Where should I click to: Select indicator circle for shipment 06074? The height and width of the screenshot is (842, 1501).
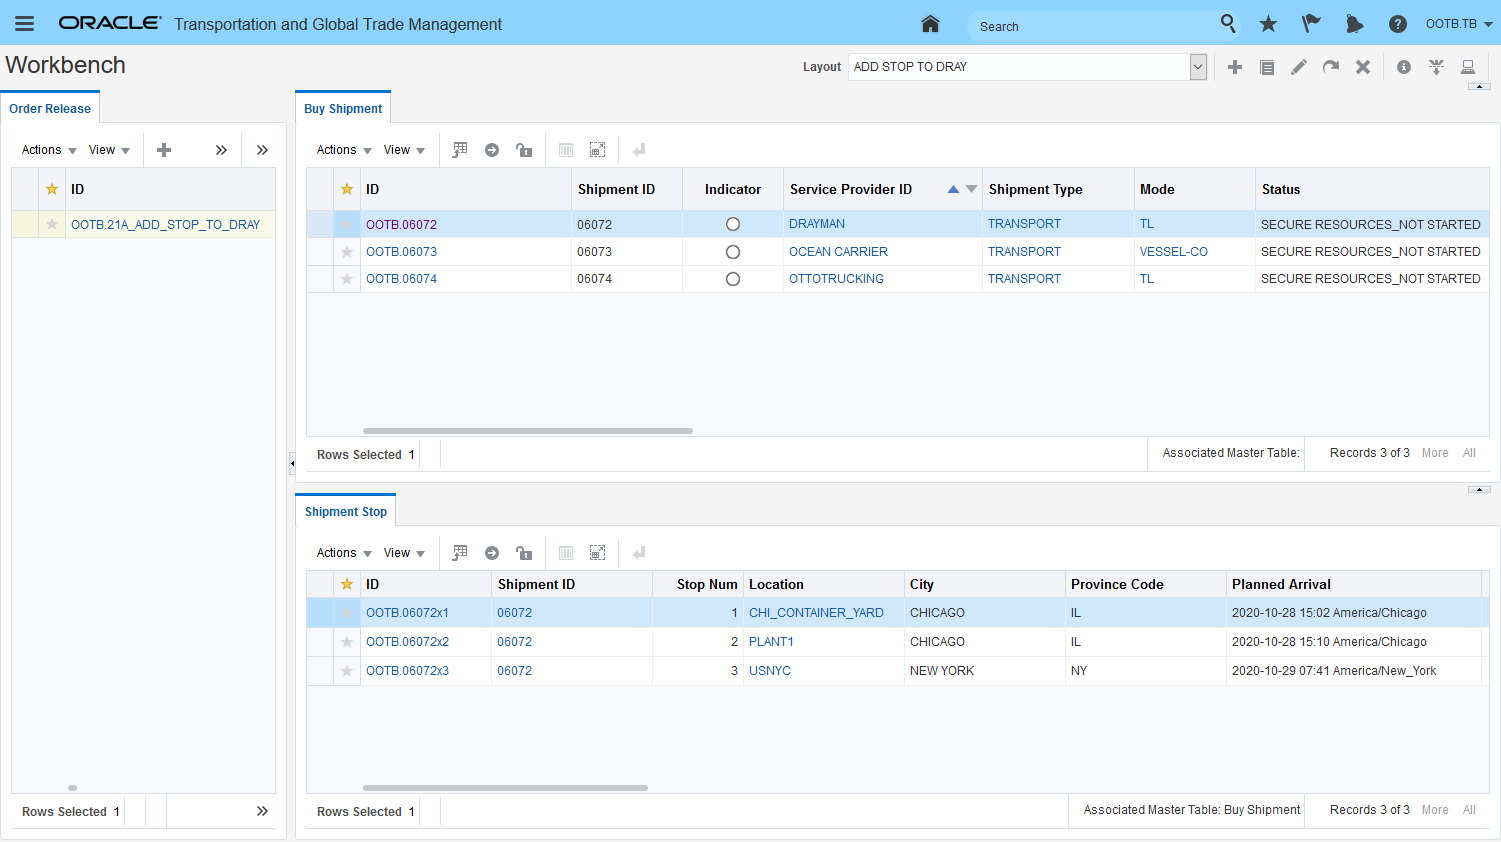click(x=733, y=279)
